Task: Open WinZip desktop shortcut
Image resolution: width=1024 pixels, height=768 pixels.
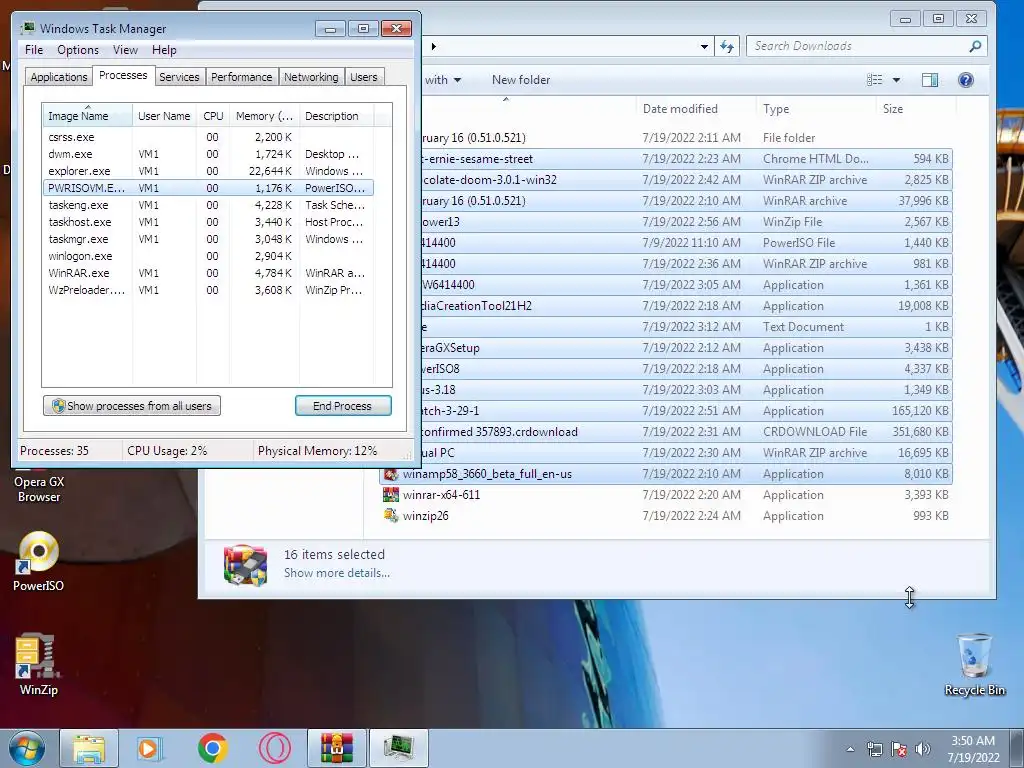Action: [x=39, y=664]
